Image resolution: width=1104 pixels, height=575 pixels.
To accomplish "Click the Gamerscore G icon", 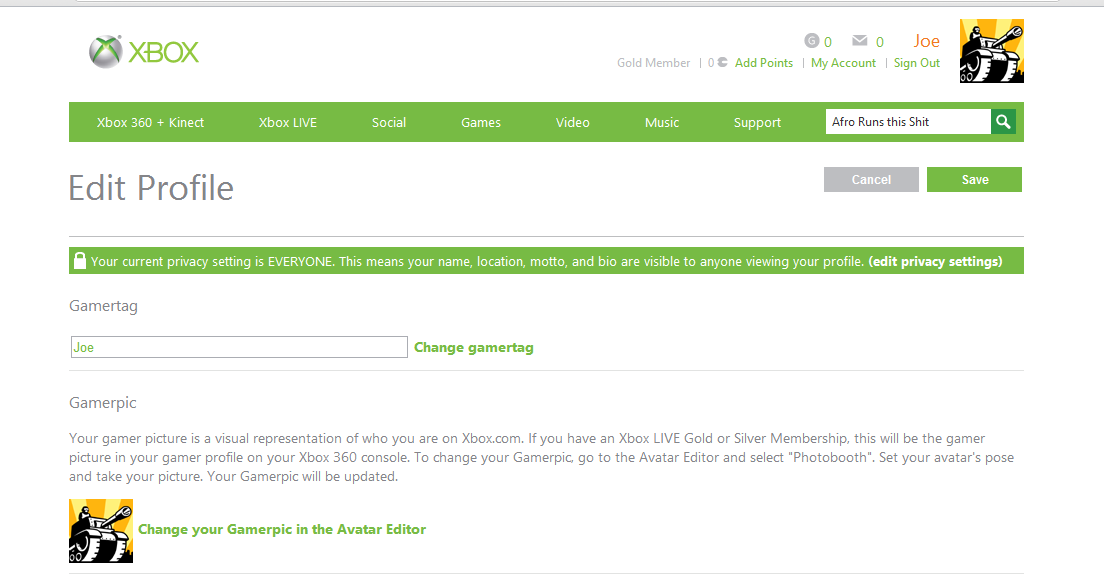I will pyautogui.click(x=812, y=41).
